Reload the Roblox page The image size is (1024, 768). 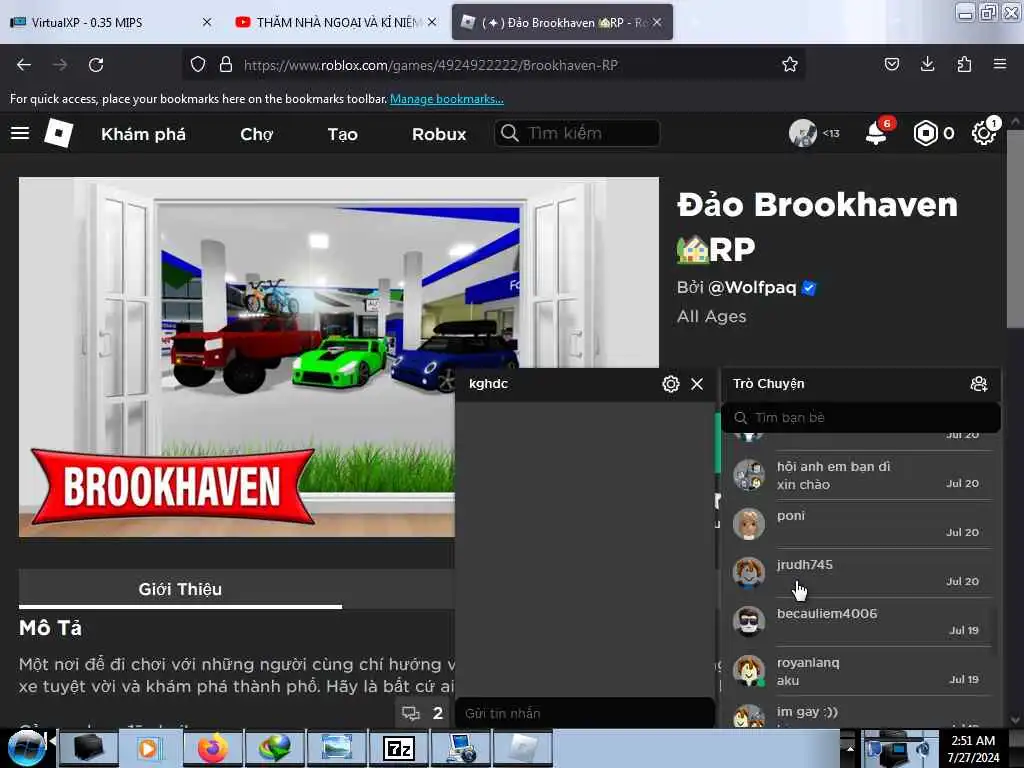pyautogui.click(x=96, y=65)
